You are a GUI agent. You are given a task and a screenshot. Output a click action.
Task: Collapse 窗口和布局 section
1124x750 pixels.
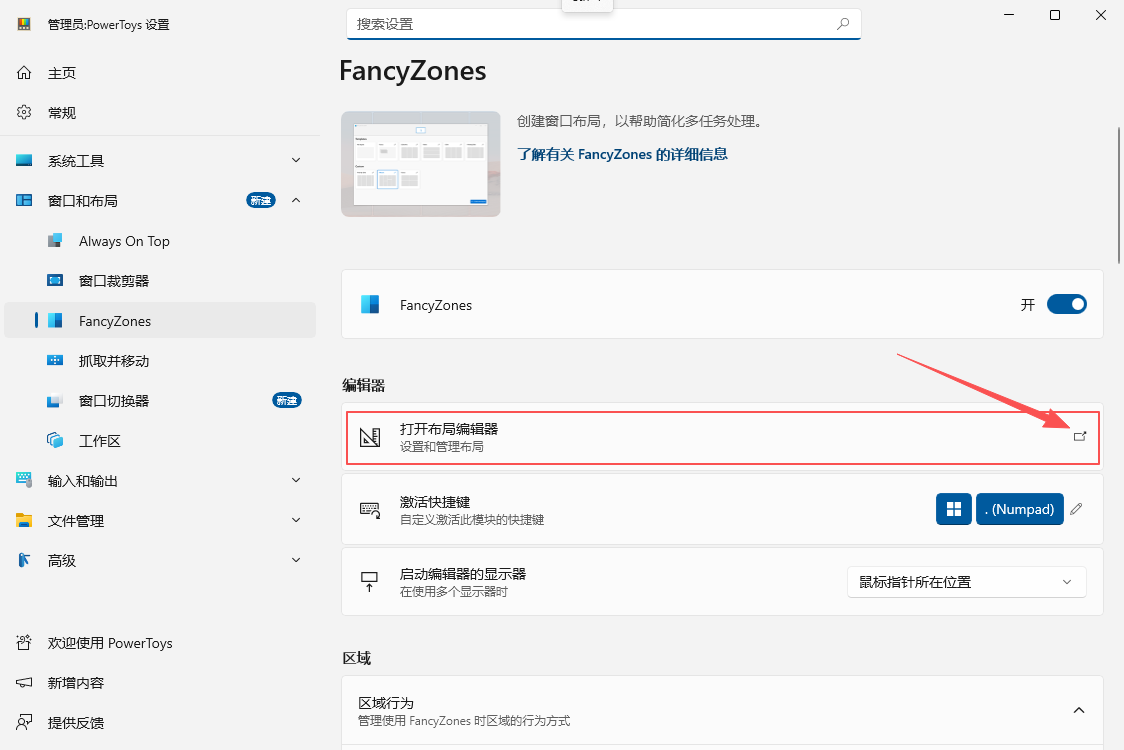(160, 201)
